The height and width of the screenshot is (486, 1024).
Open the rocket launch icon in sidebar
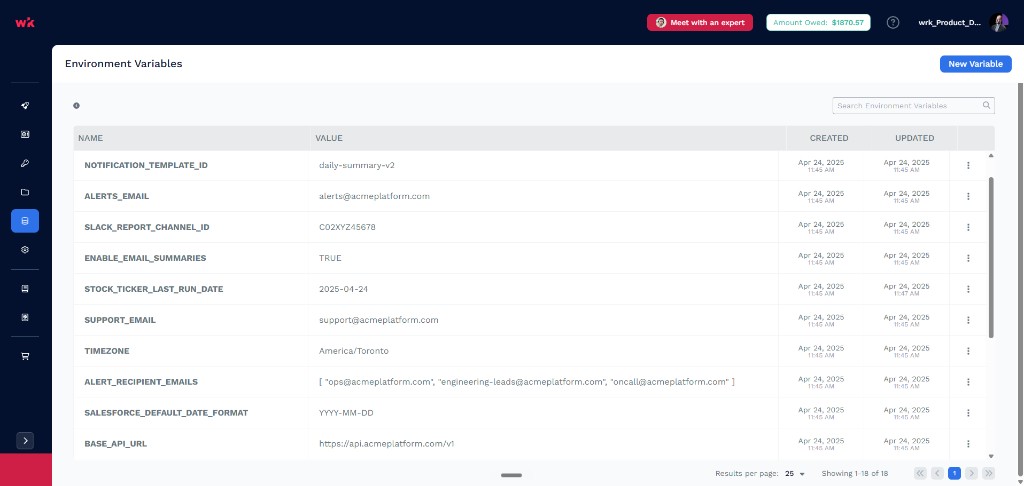pos(25,106)
